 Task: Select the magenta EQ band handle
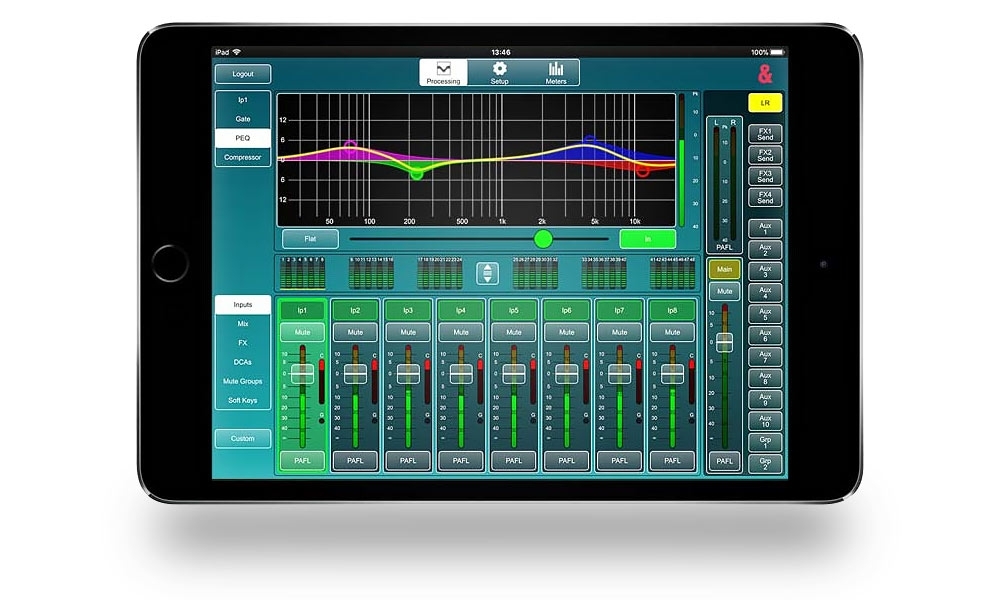350,146
